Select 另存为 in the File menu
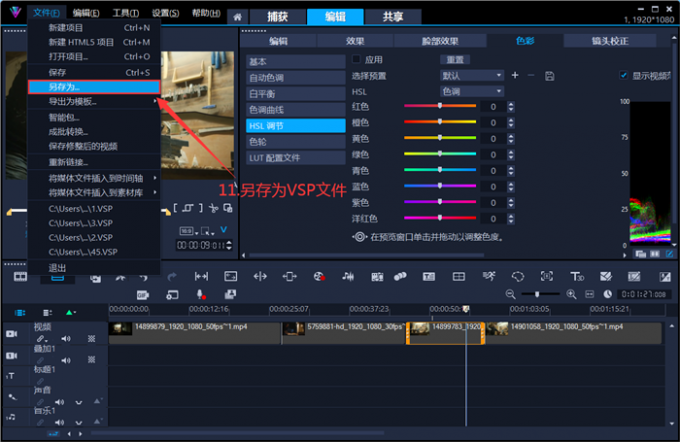This screenshot has width=680, height=442. (94, 87)
